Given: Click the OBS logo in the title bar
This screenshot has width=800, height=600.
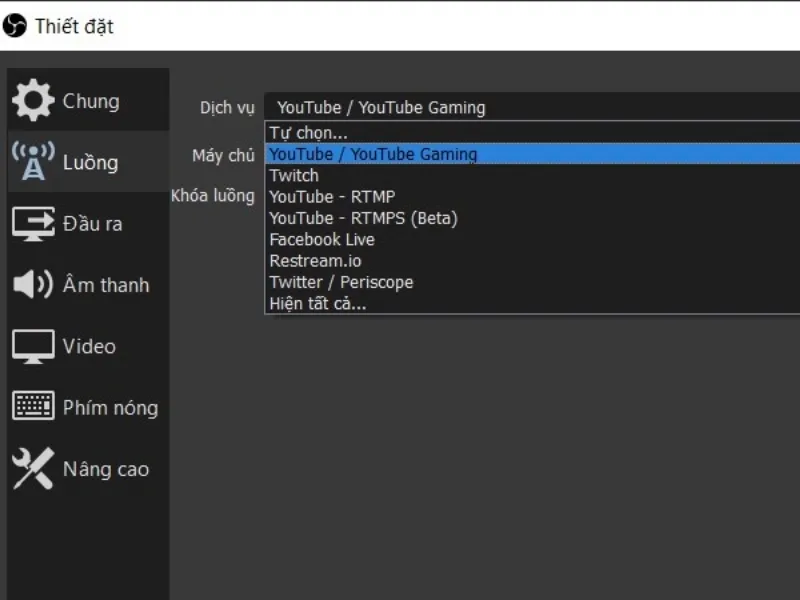Looking at the screenshot, I should click(x=13, y=27).
